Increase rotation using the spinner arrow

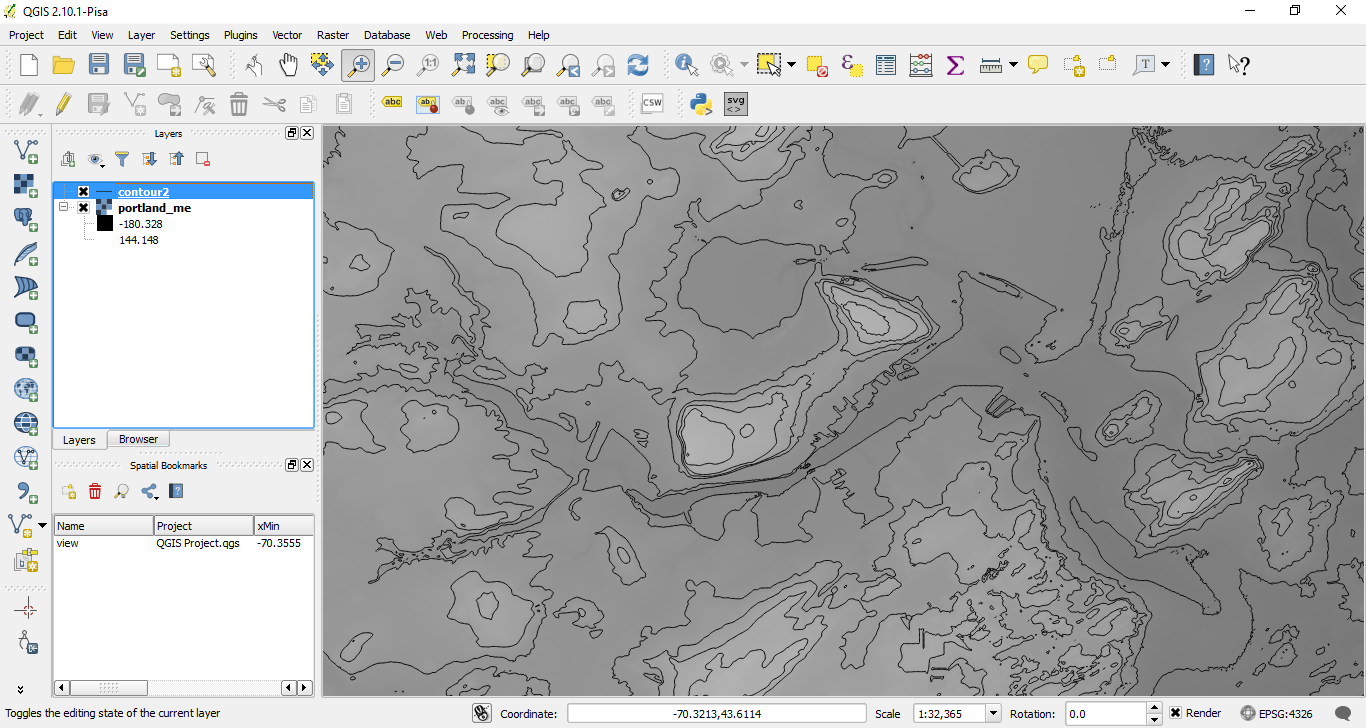(1155, 707)
